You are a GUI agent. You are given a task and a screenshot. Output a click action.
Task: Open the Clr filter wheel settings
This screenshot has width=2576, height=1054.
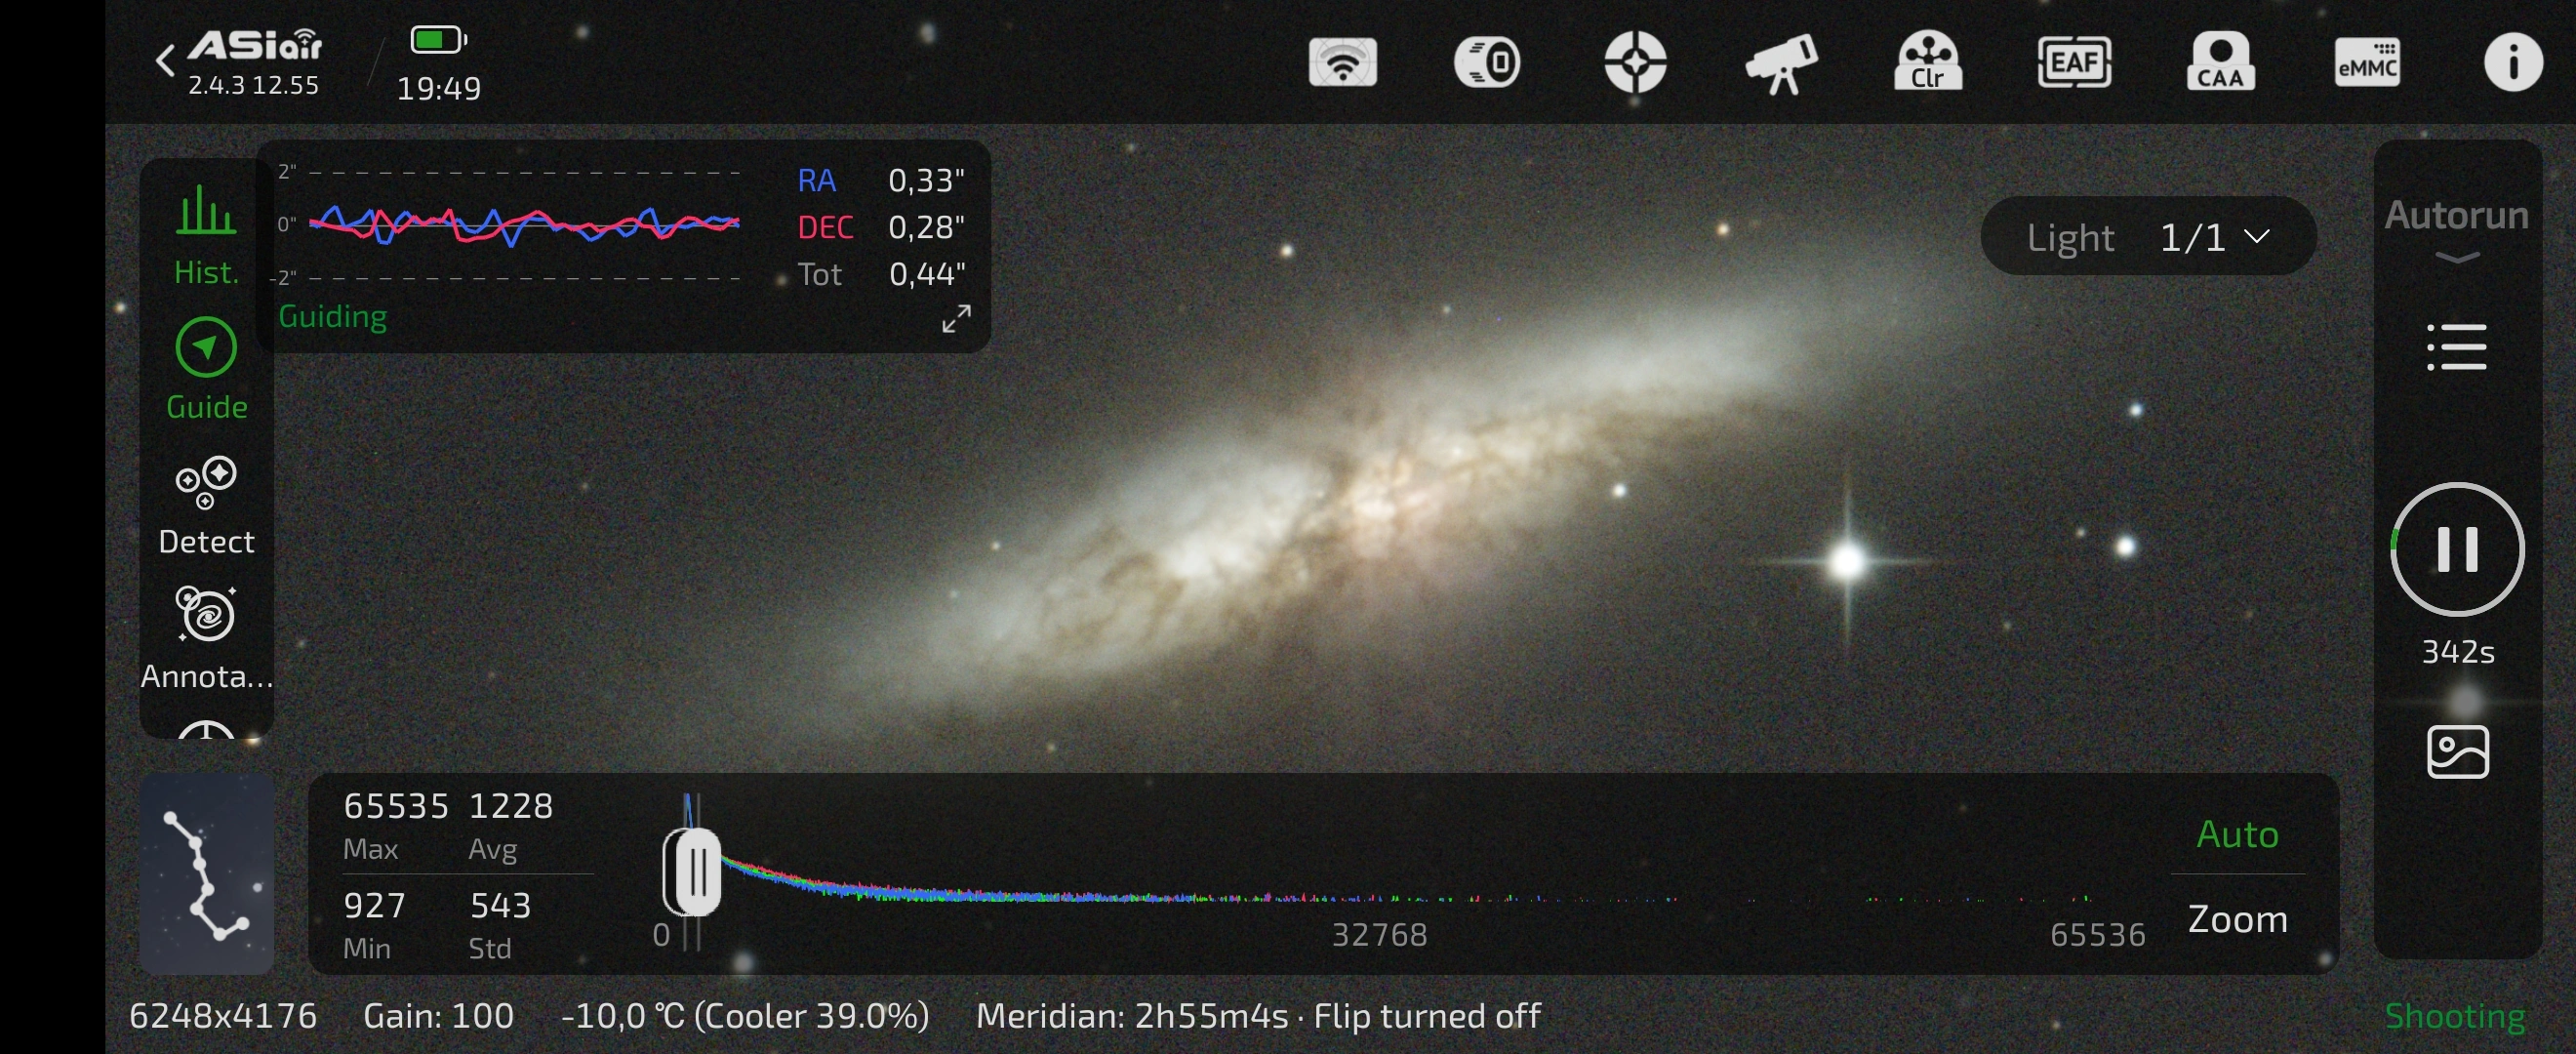[1927, 62]
